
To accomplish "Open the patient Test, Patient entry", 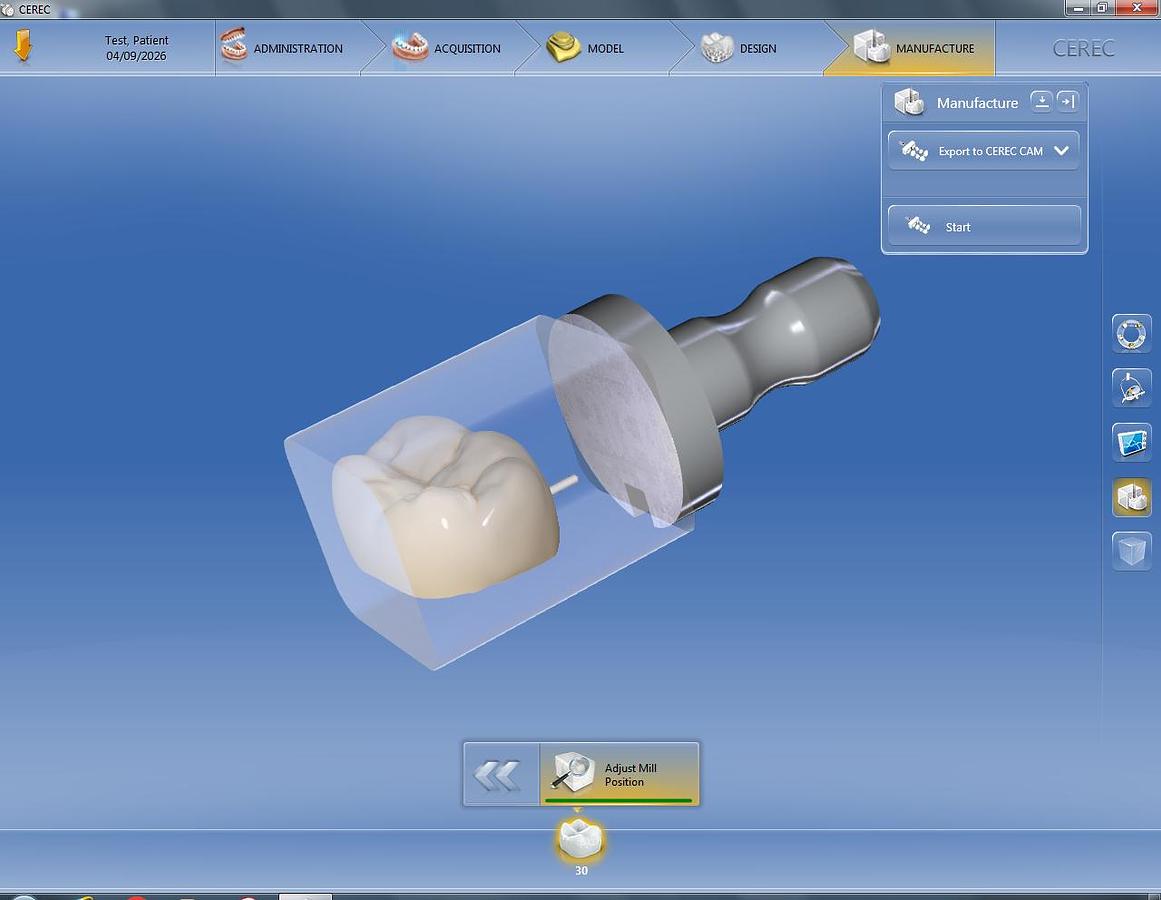I will 136,47.
